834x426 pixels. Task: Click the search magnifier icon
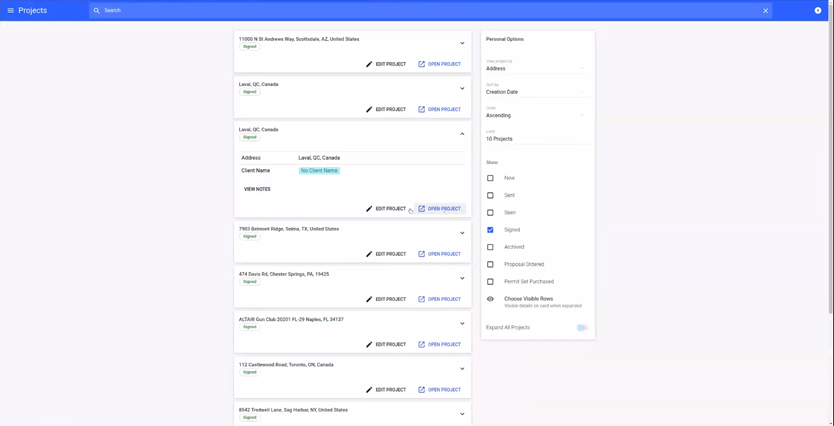97,11
